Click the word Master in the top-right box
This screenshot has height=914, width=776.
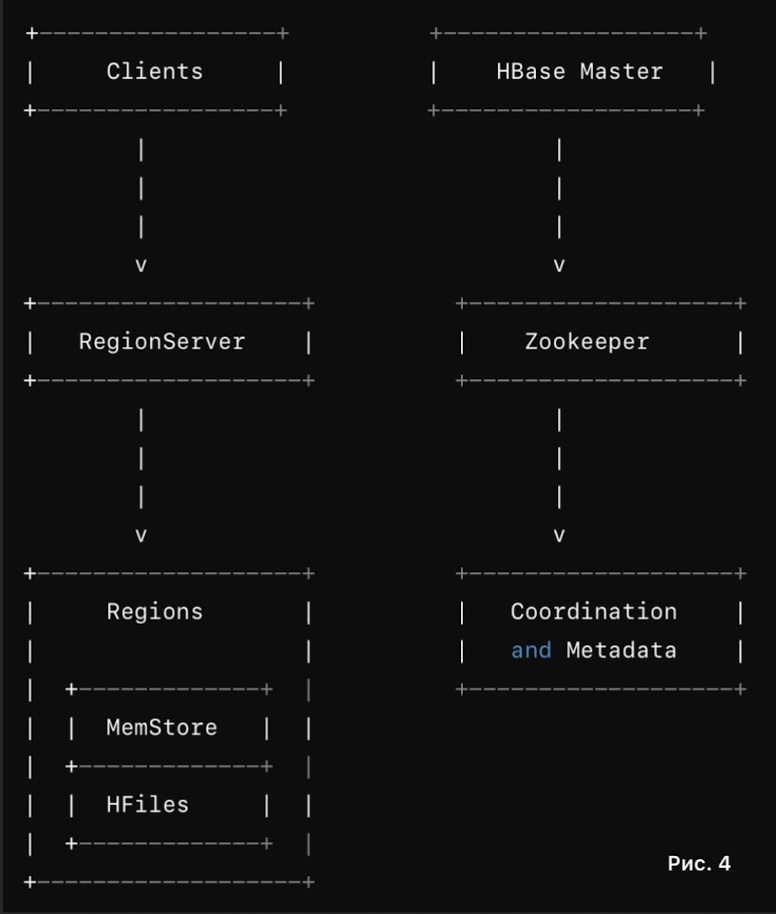pyautogui.click(x=621, y=71)
